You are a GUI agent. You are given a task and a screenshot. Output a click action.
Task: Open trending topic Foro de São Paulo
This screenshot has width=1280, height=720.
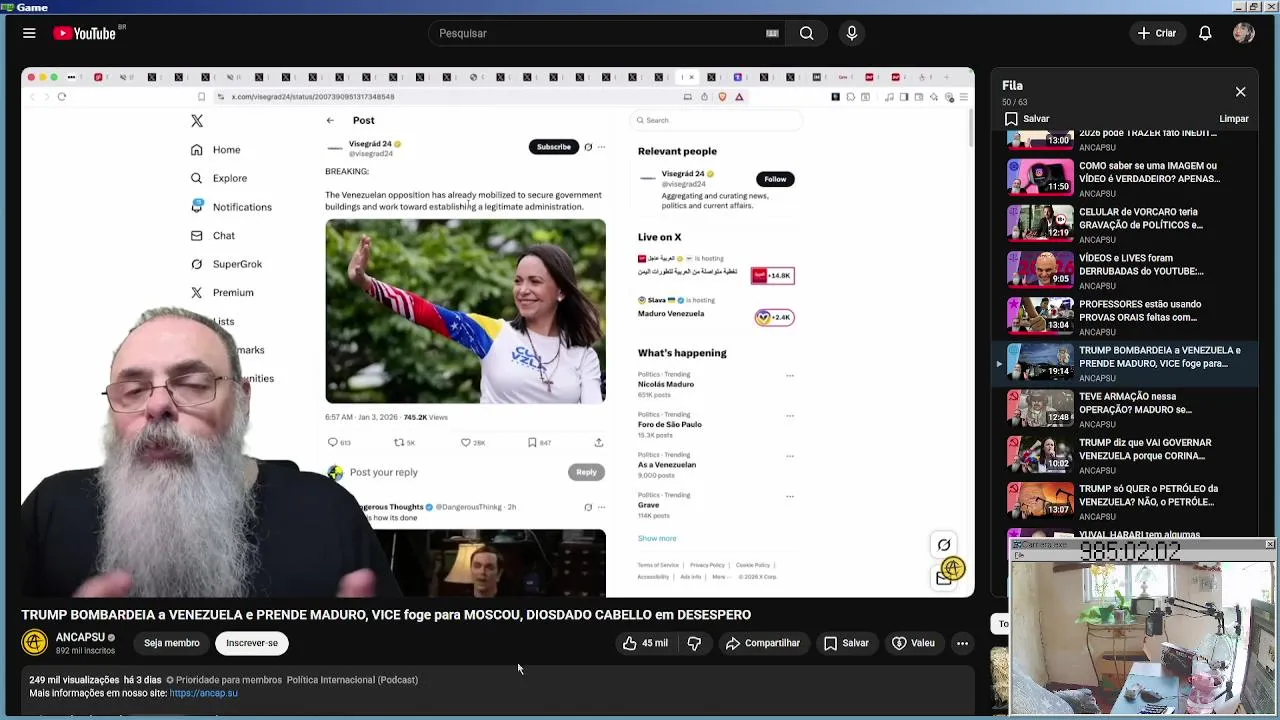coord(670,424)
